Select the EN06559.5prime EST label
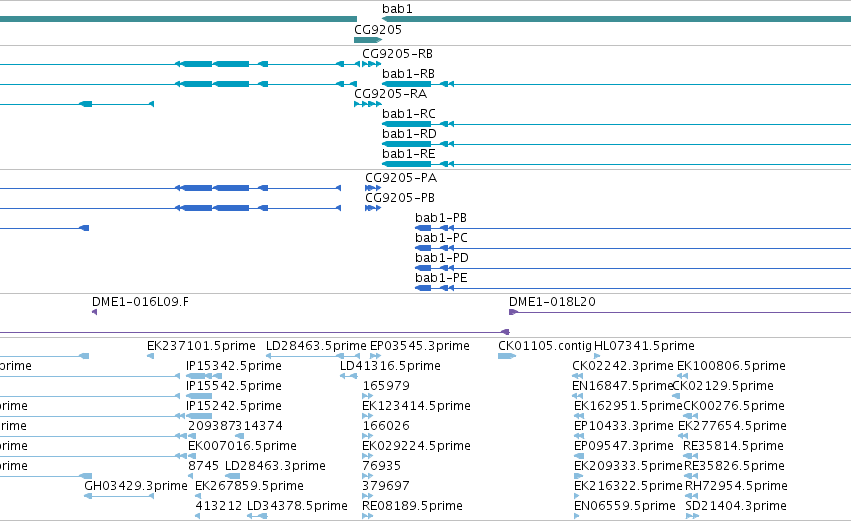This screenshot has height=521, width=851. (x=625, y=507)
